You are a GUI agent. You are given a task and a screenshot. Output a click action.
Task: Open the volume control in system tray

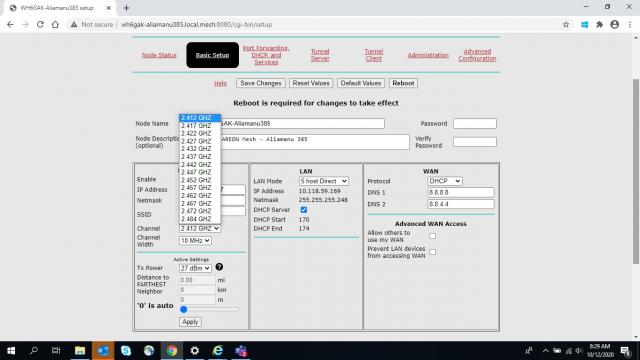[x=579, y=351]
